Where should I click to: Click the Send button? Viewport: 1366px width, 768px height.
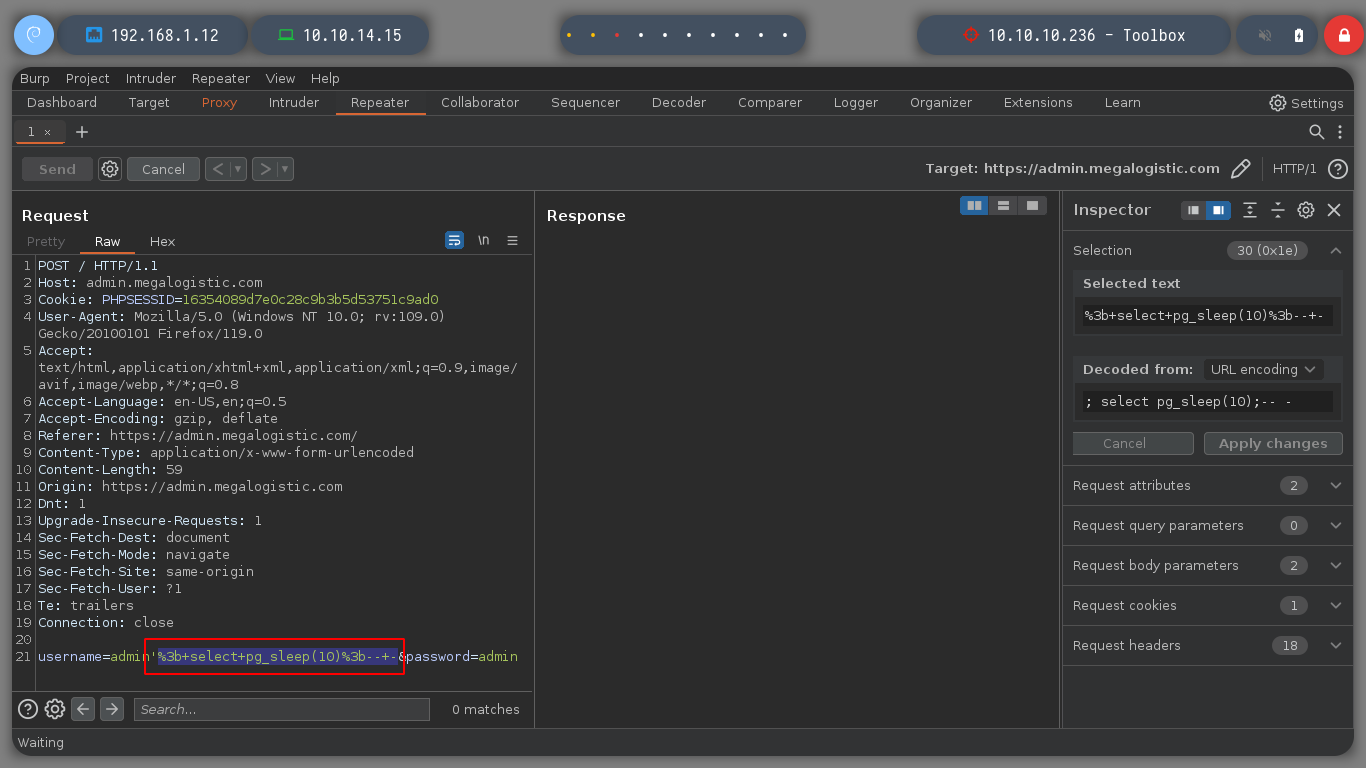coord(57,169)
